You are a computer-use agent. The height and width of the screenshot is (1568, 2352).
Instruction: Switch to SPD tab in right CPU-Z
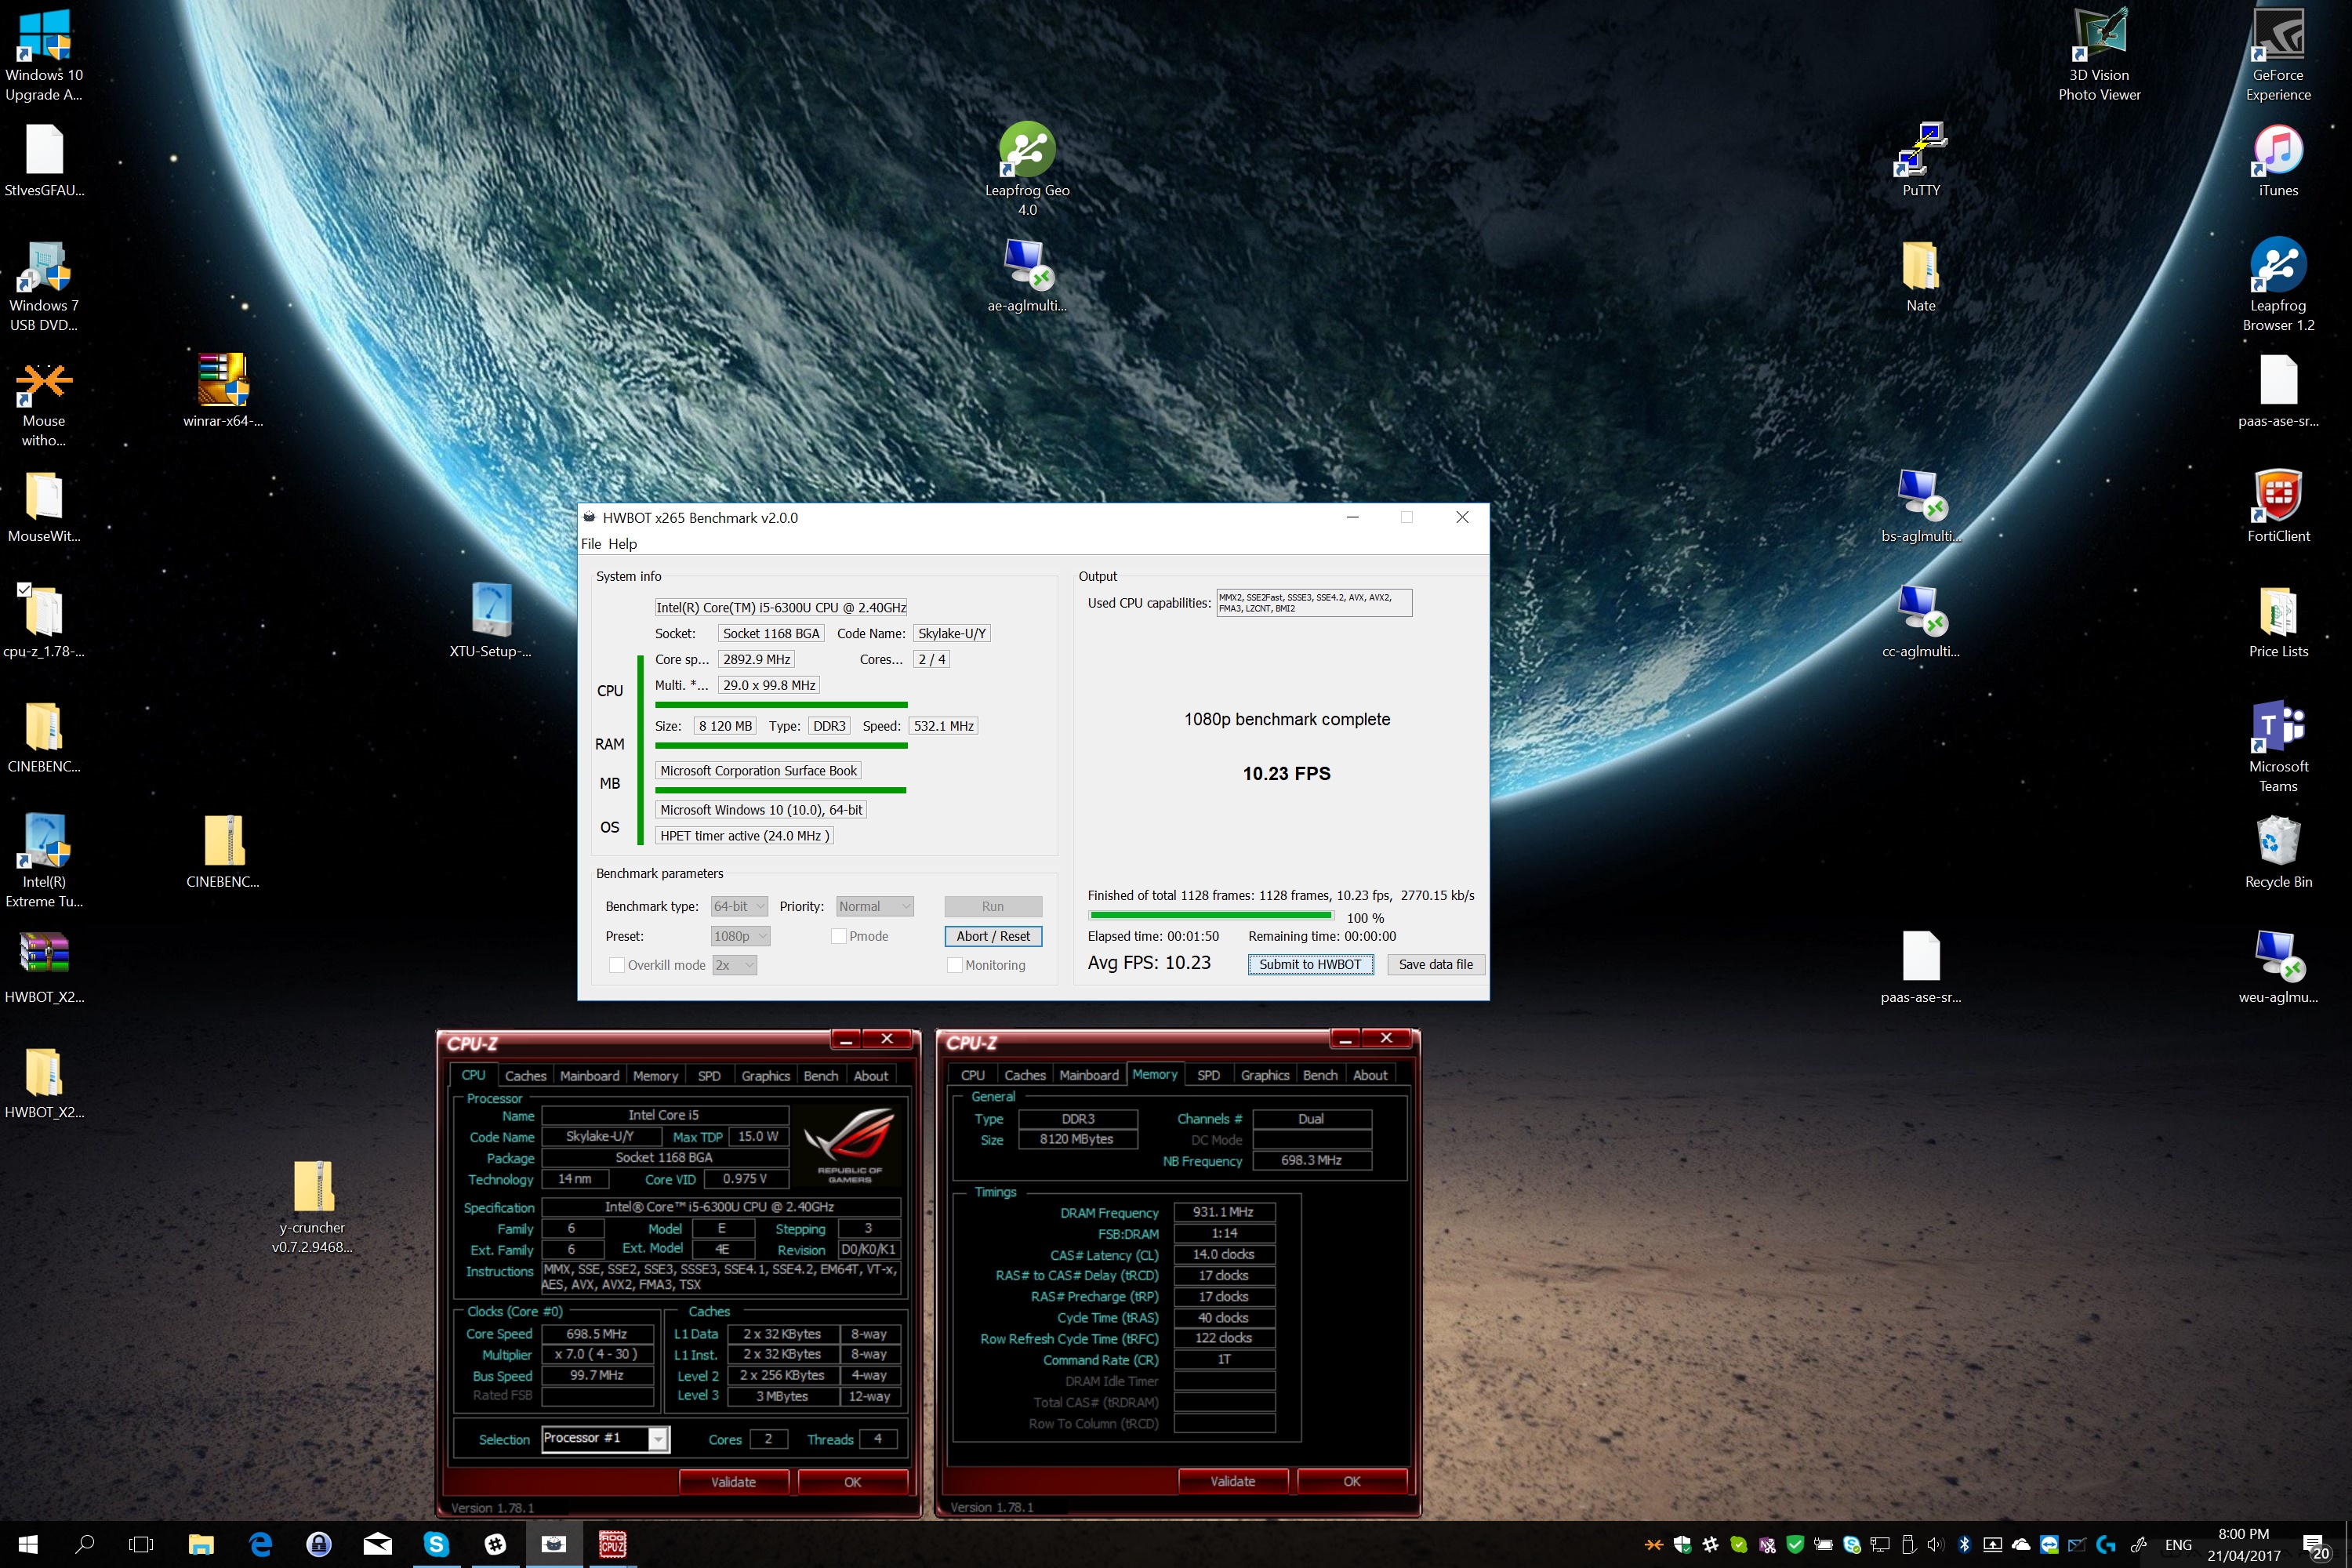point(1208,1075)
